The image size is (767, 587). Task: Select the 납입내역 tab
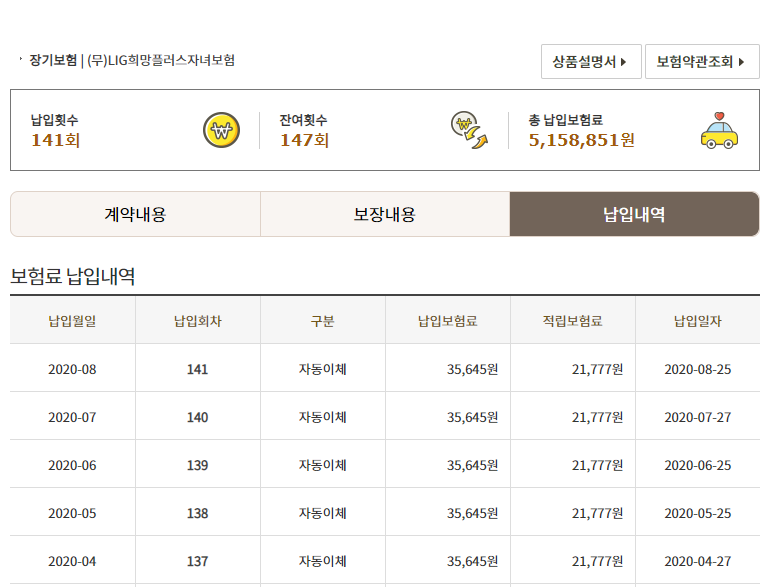(x=634, y=214)
